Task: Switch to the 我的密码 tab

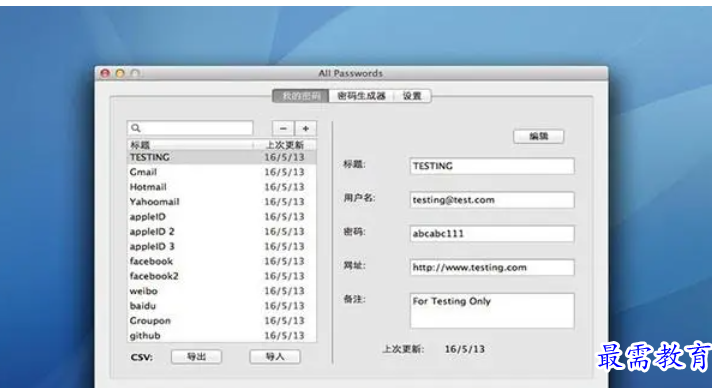Action: point(301,96)
